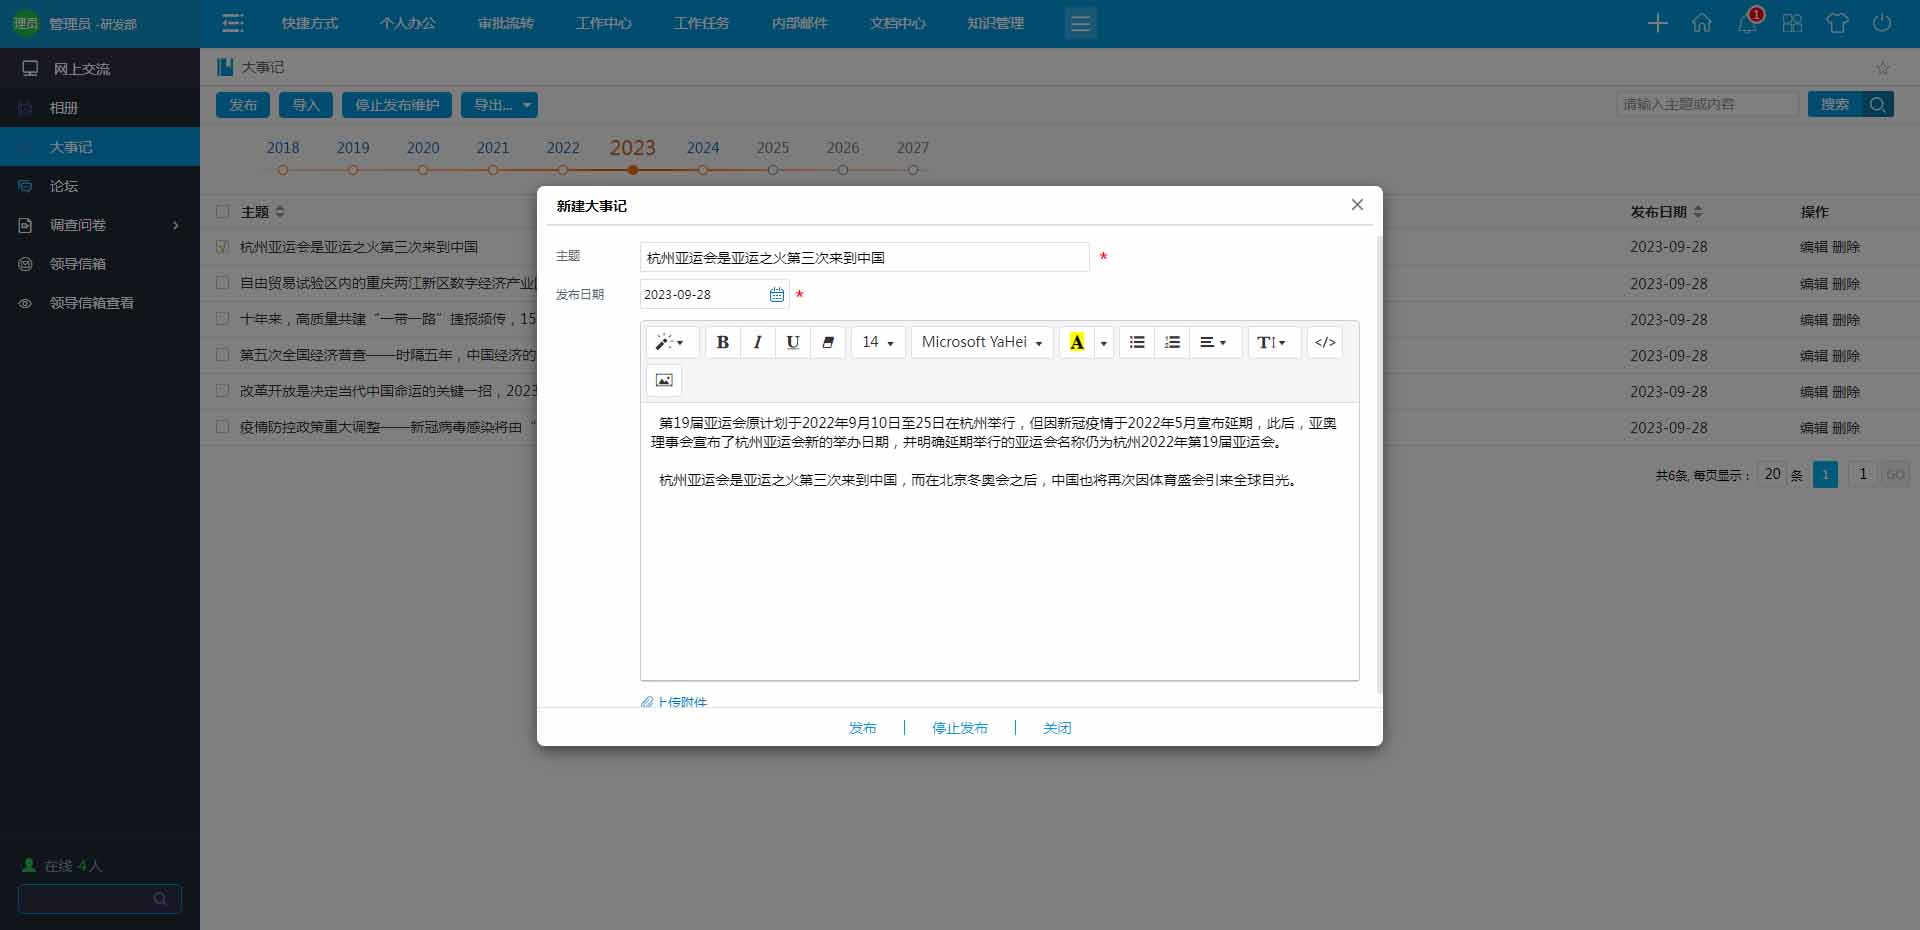This screenshot has height=930, width=1920.
Task: Switch editor to code view
Action: click(x=1324, y=342)
